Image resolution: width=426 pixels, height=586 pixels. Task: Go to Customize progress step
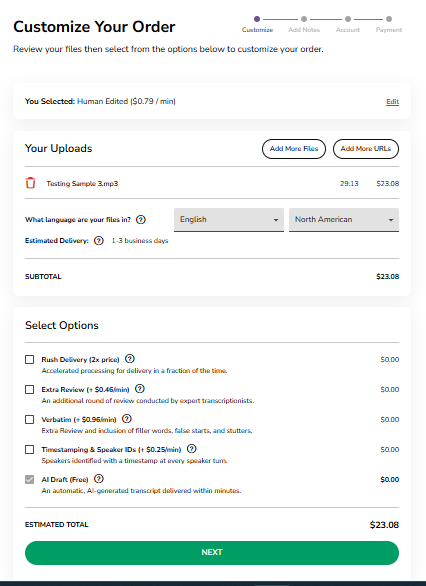(257, 24)
